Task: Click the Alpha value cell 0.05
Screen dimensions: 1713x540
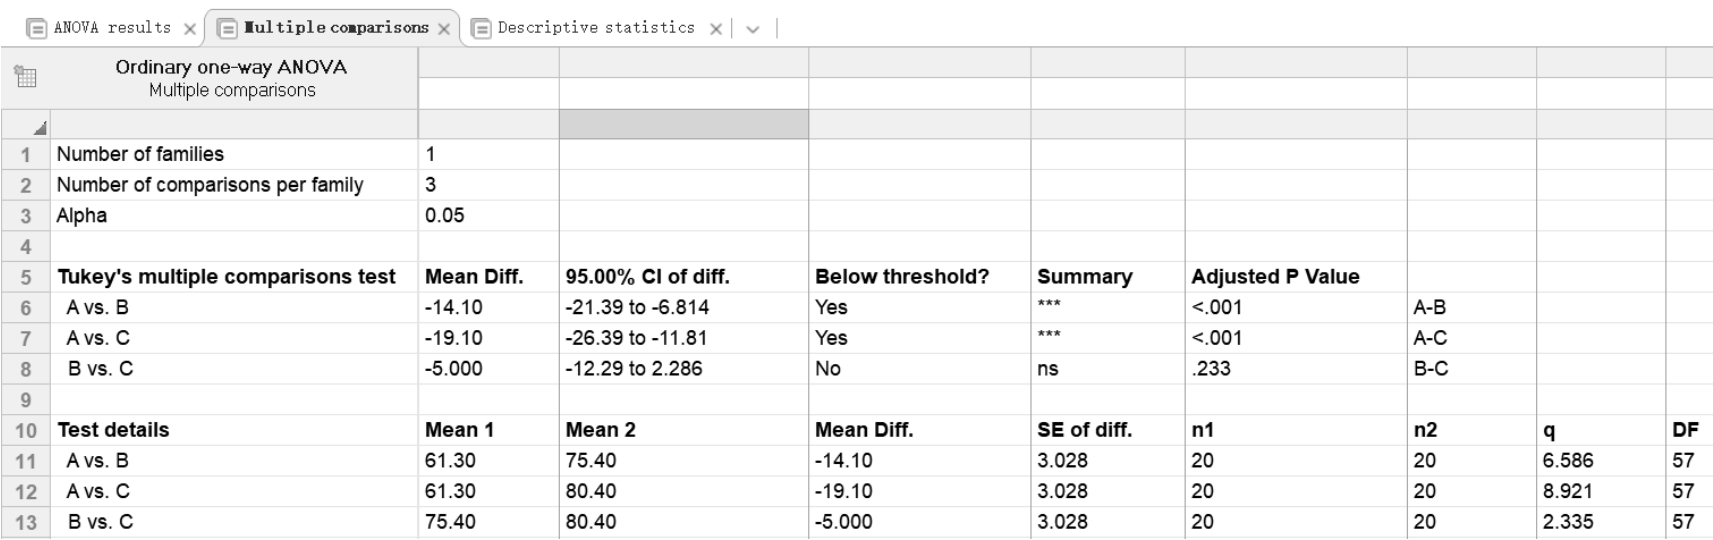Action: click(x=487, y=215)
